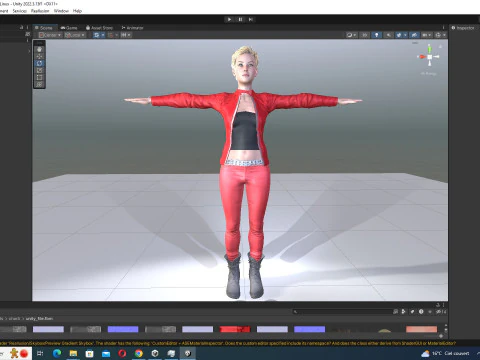Open Gizmos dropdown menu
This screenshot has height=360, width=480.
(x=440, y=35)
